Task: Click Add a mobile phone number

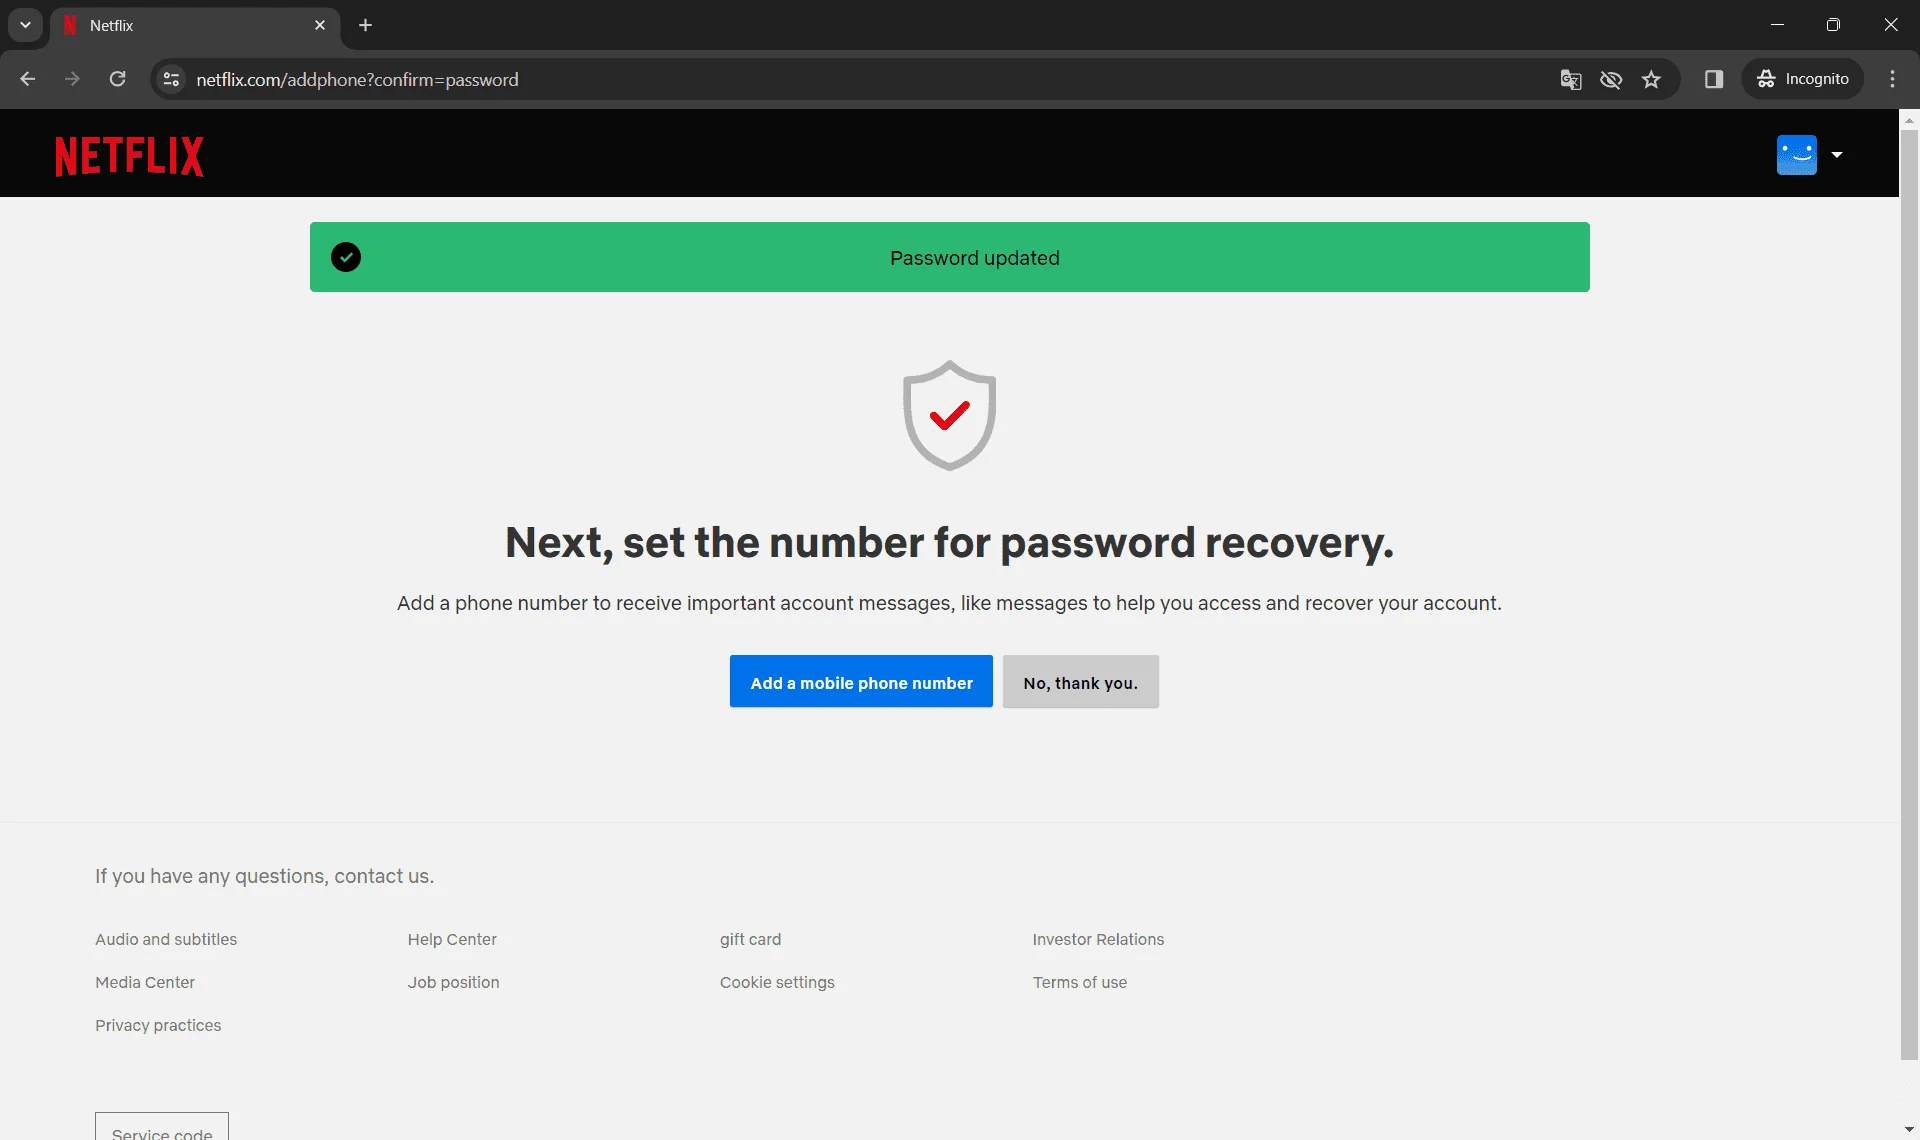Action: pyautogui.click(x=861, y=682)
